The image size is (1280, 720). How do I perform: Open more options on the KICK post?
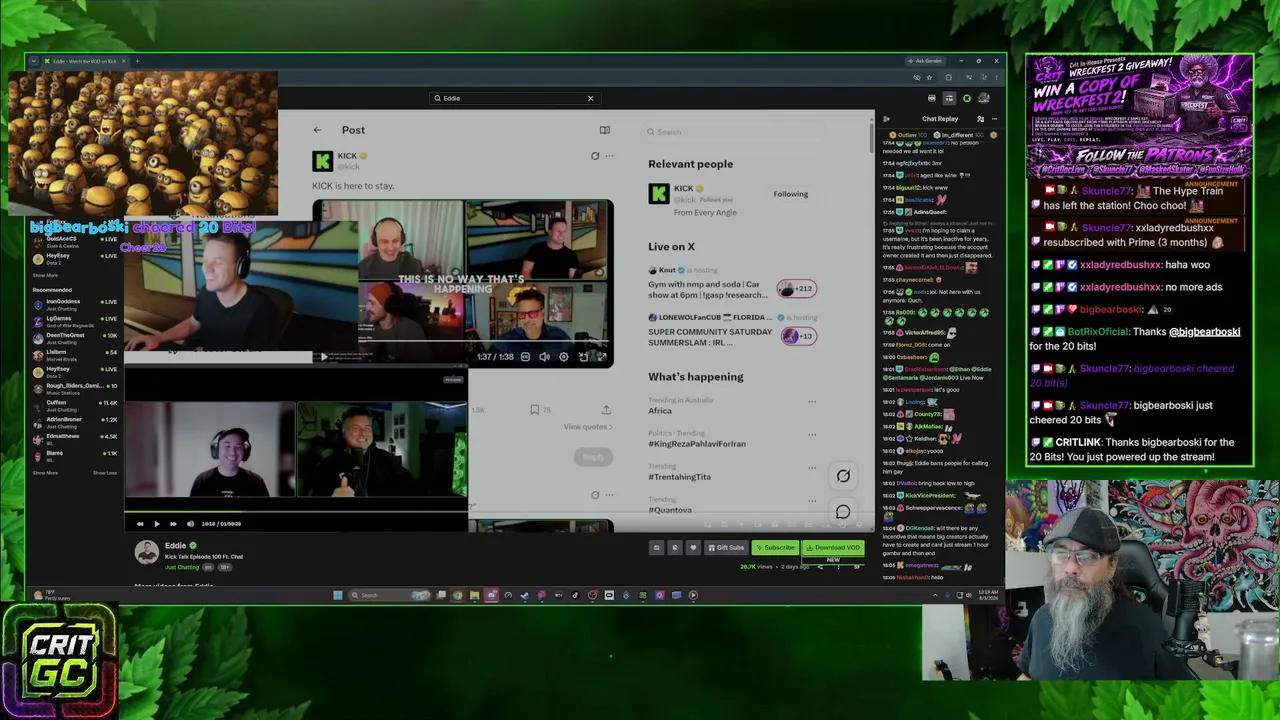coord(609,156)
